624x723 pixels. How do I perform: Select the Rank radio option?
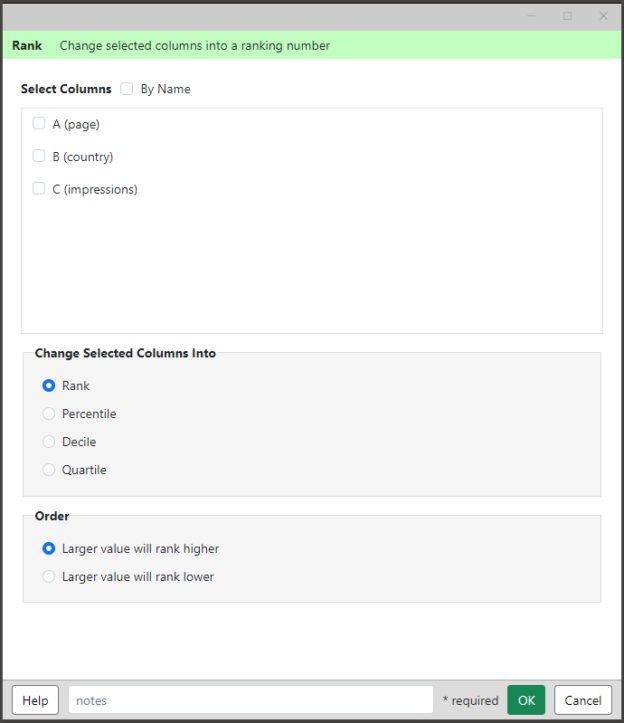(49, 385)
